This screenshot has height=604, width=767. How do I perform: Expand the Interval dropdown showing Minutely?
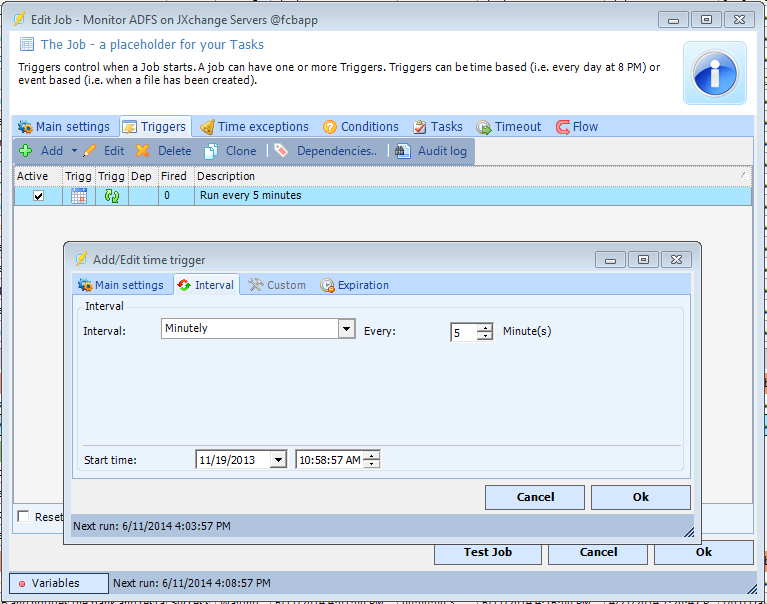tap(346, 329)
